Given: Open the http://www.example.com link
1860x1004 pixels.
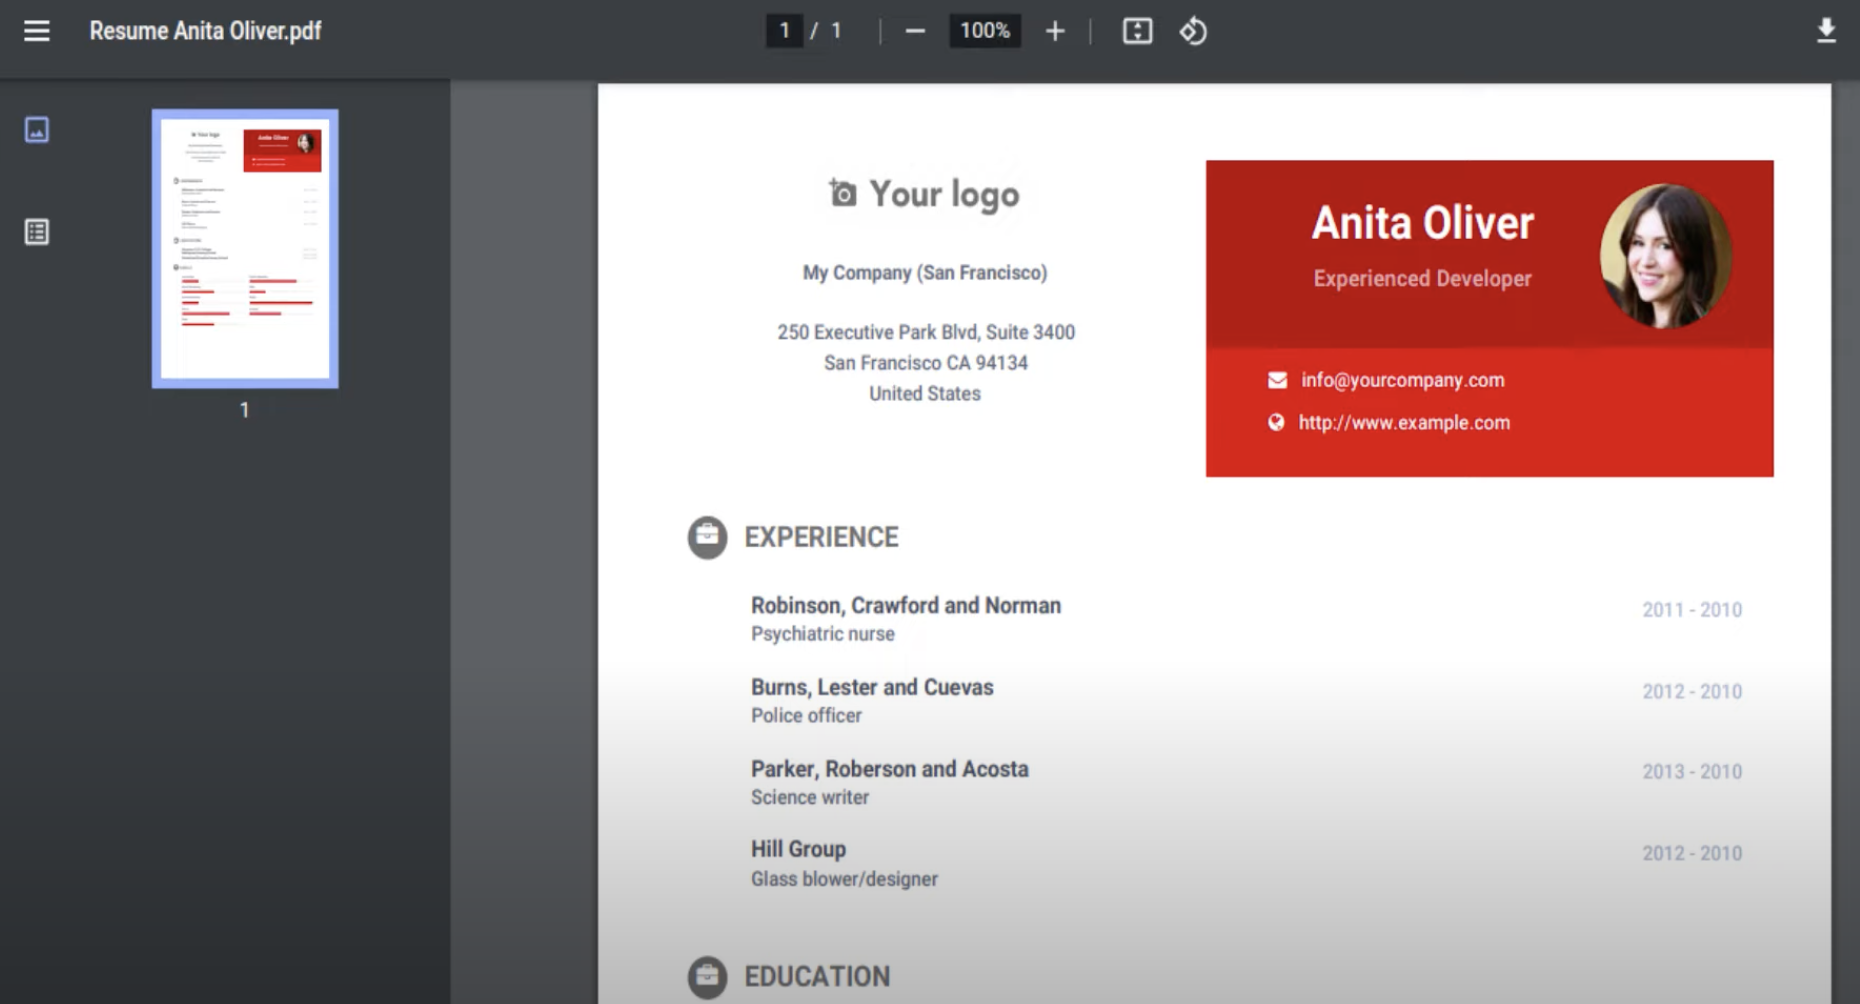Looking at the screenshot, I should tap(1404, 423).
